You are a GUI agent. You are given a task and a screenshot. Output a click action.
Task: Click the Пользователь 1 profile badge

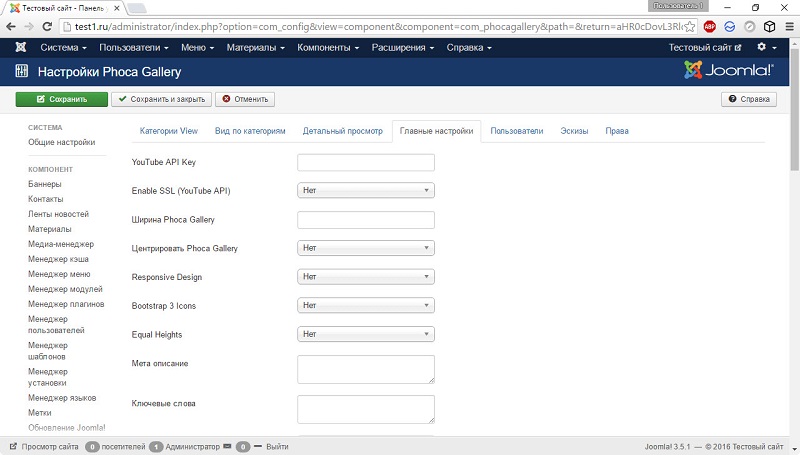[678, 6]
